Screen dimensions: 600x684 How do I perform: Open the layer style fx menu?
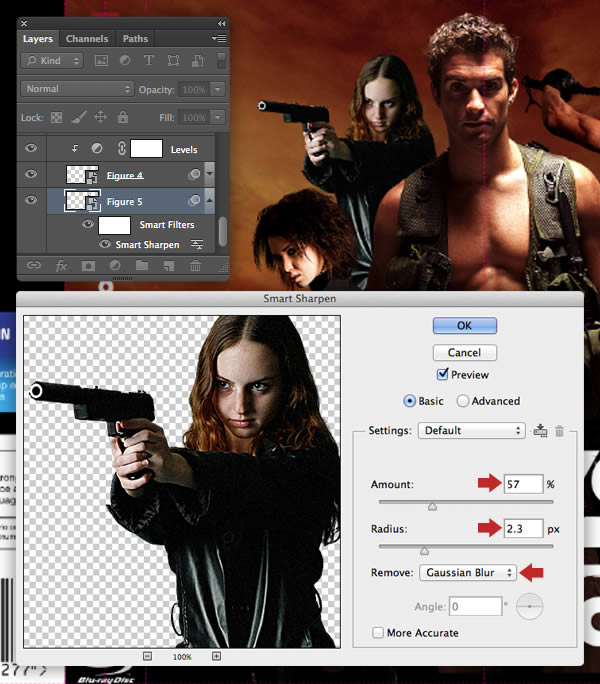pos(62,265)
